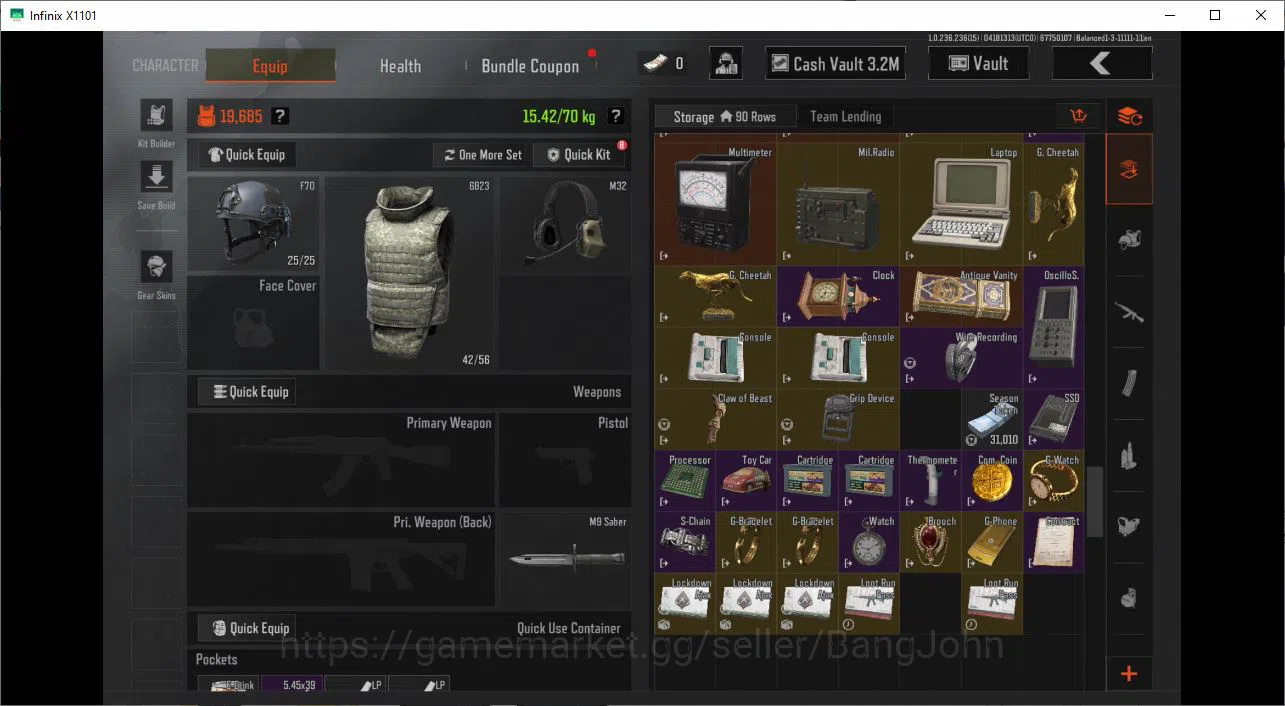
Task: Click the orange plus icon in sidebar
Action: coord(1129,673)
